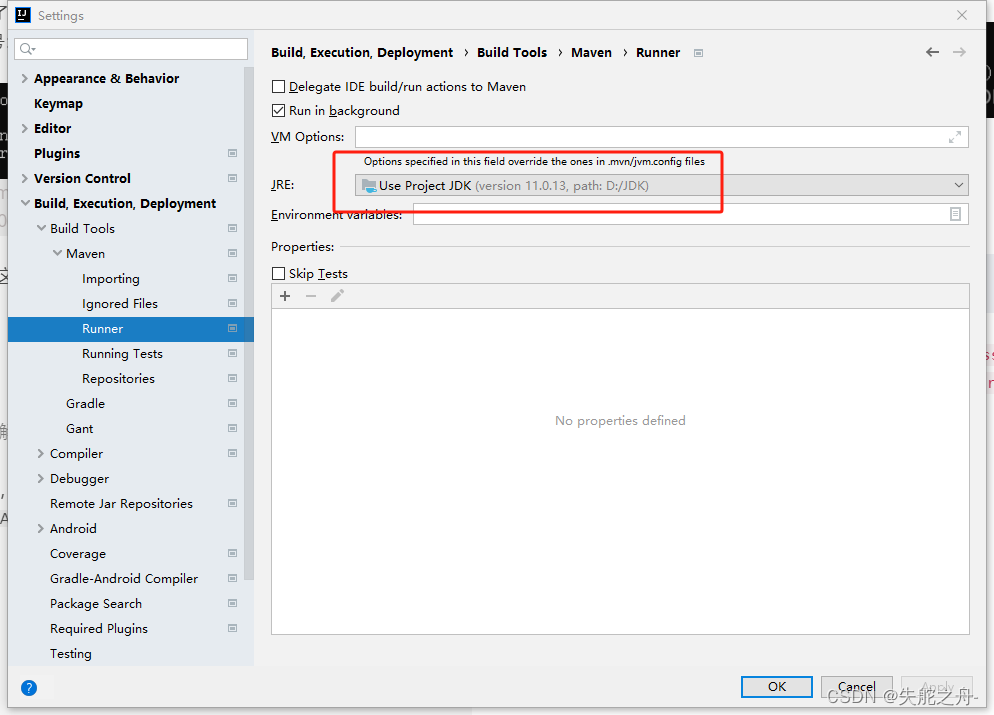Click the project-level icon beside Build Tools
Screen dimensions: 994x715
coord(233,228)
